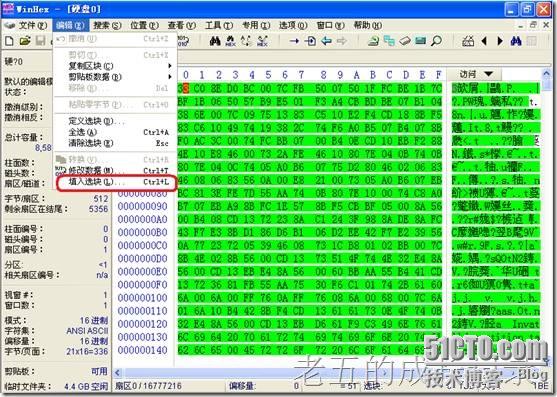Click offset row 000000100

tap(142, 298)
